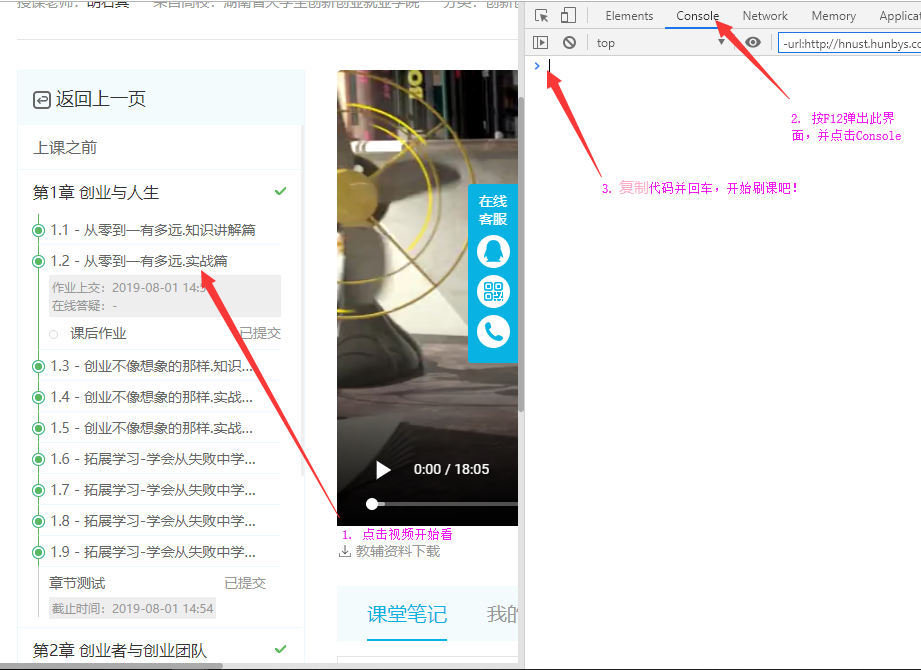Click the 返回上一页 back icon
Image resolution: width=921 pixels, height=670 pixels.
click(x=42, y=100)
